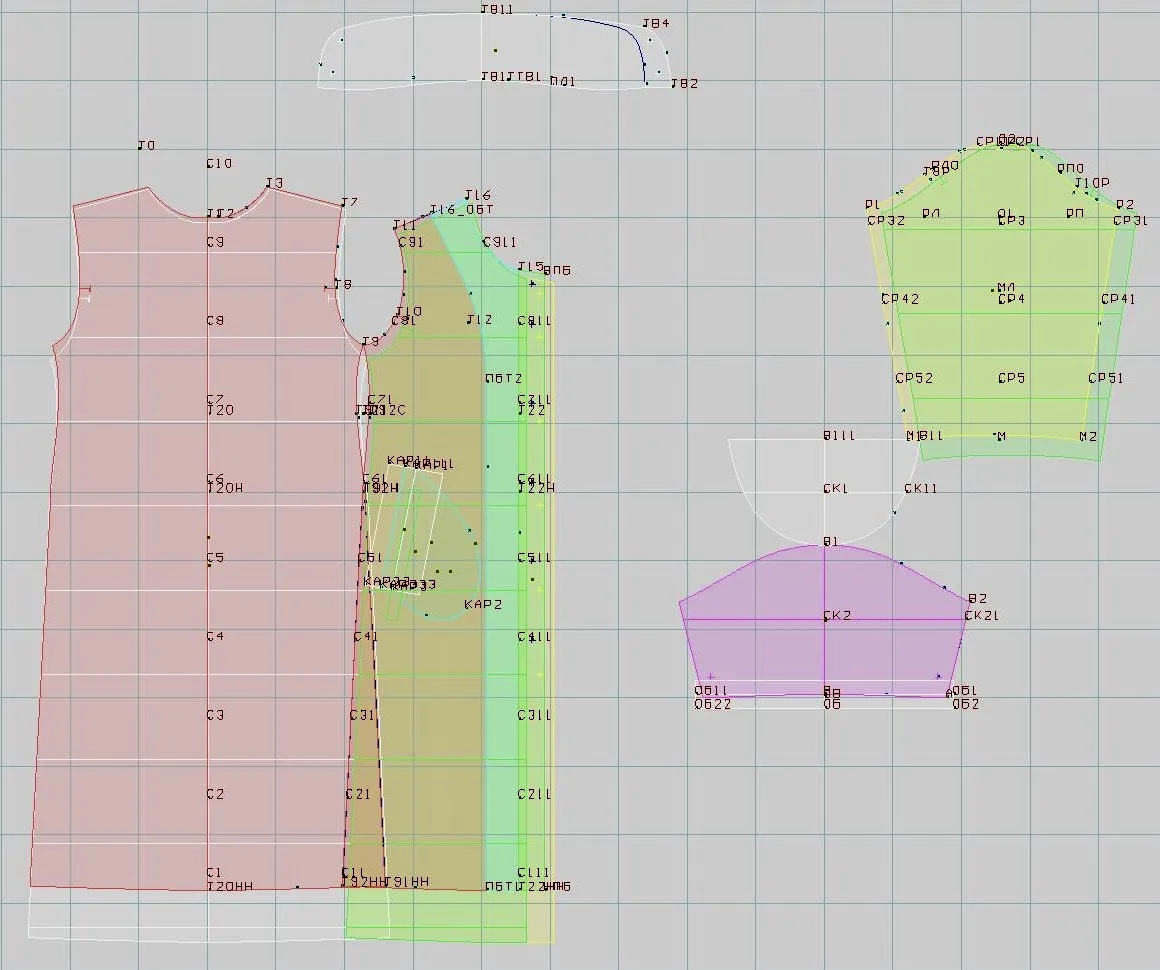This screenshot has height=970, width=1160.
Task: Click point label J0
Action: [146, 146]
